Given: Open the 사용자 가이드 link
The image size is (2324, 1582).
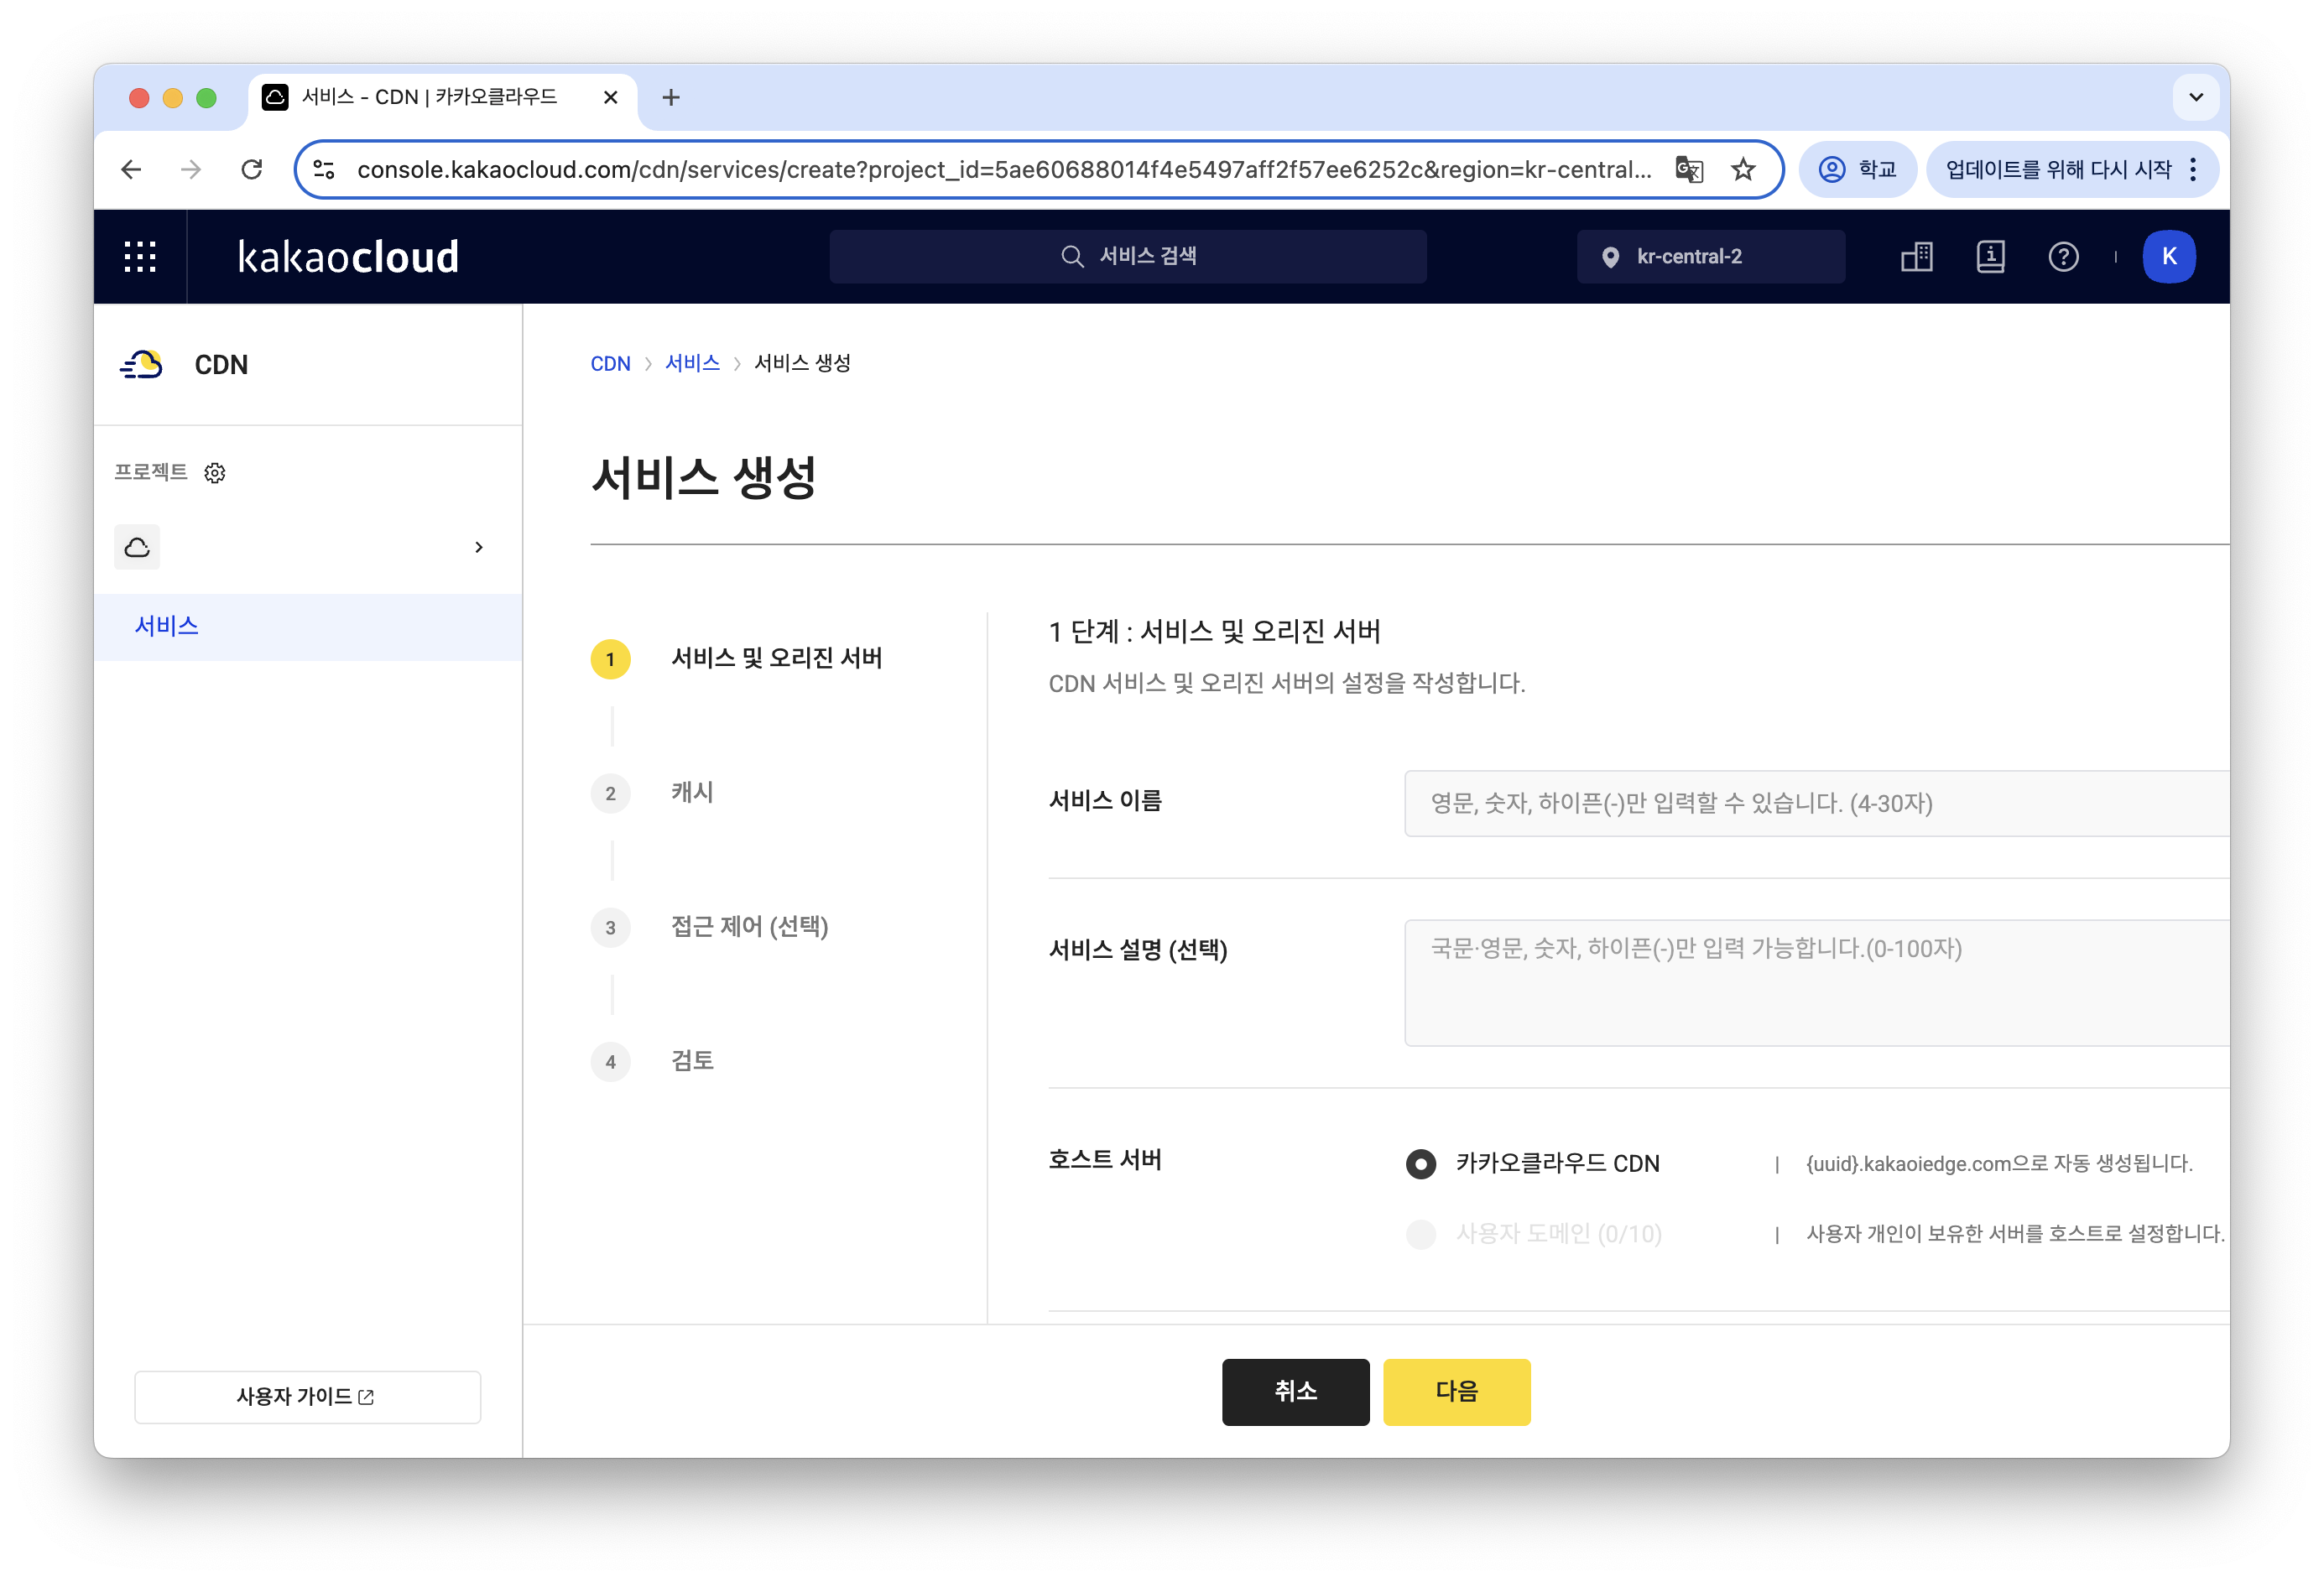Looking at the screenshot, I should [307, 1397].
